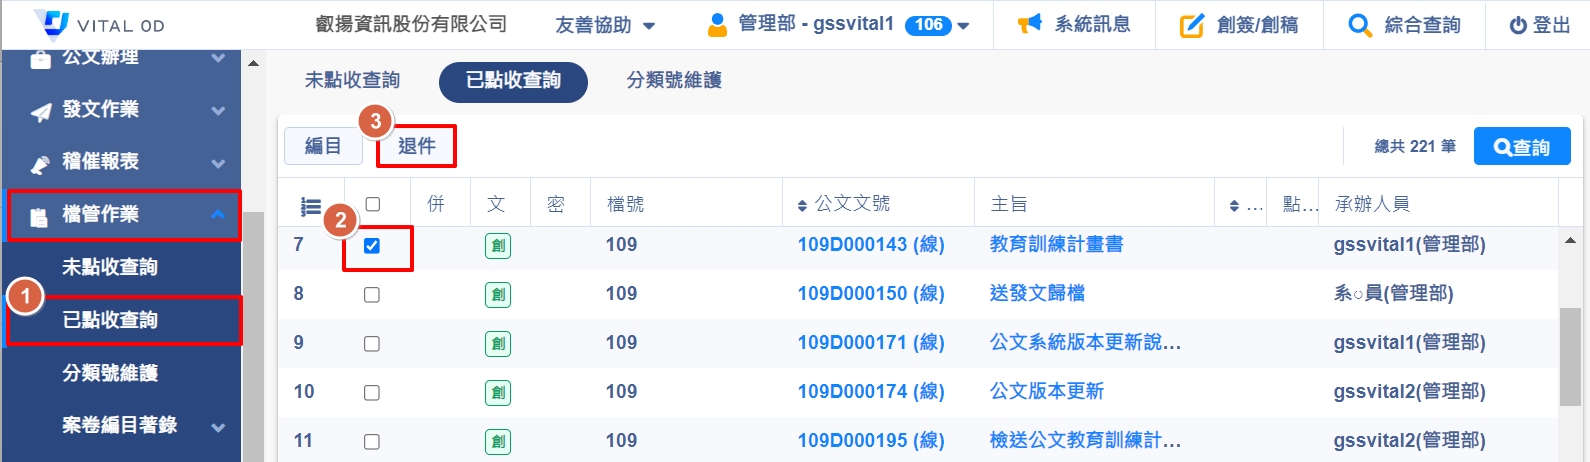The width and height of the screenshot is (1590, 462).
Task: Click the Vital OD logo icon
Action: tap(52, 23)
